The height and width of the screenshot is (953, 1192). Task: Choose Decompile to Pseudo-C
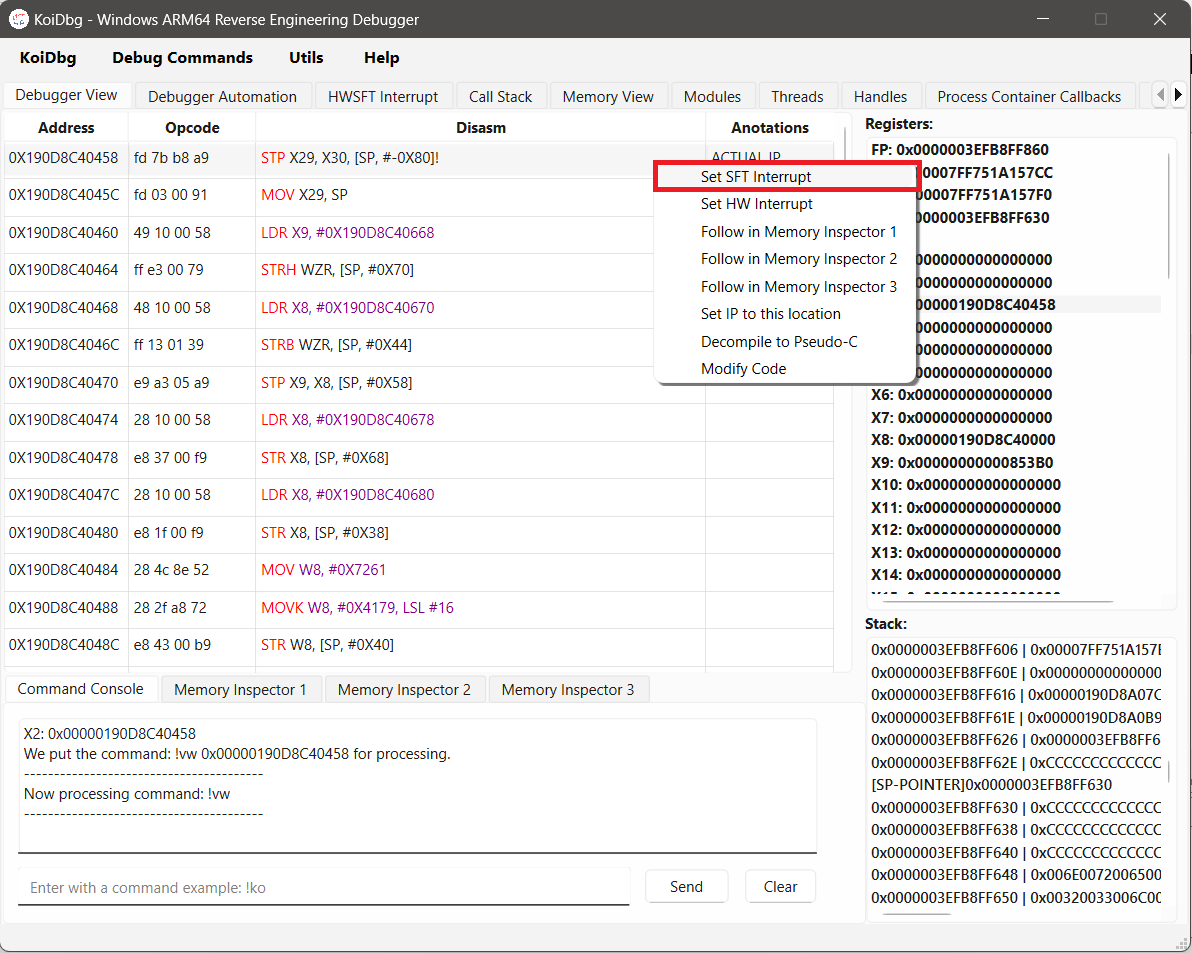(x=785, y=341)
